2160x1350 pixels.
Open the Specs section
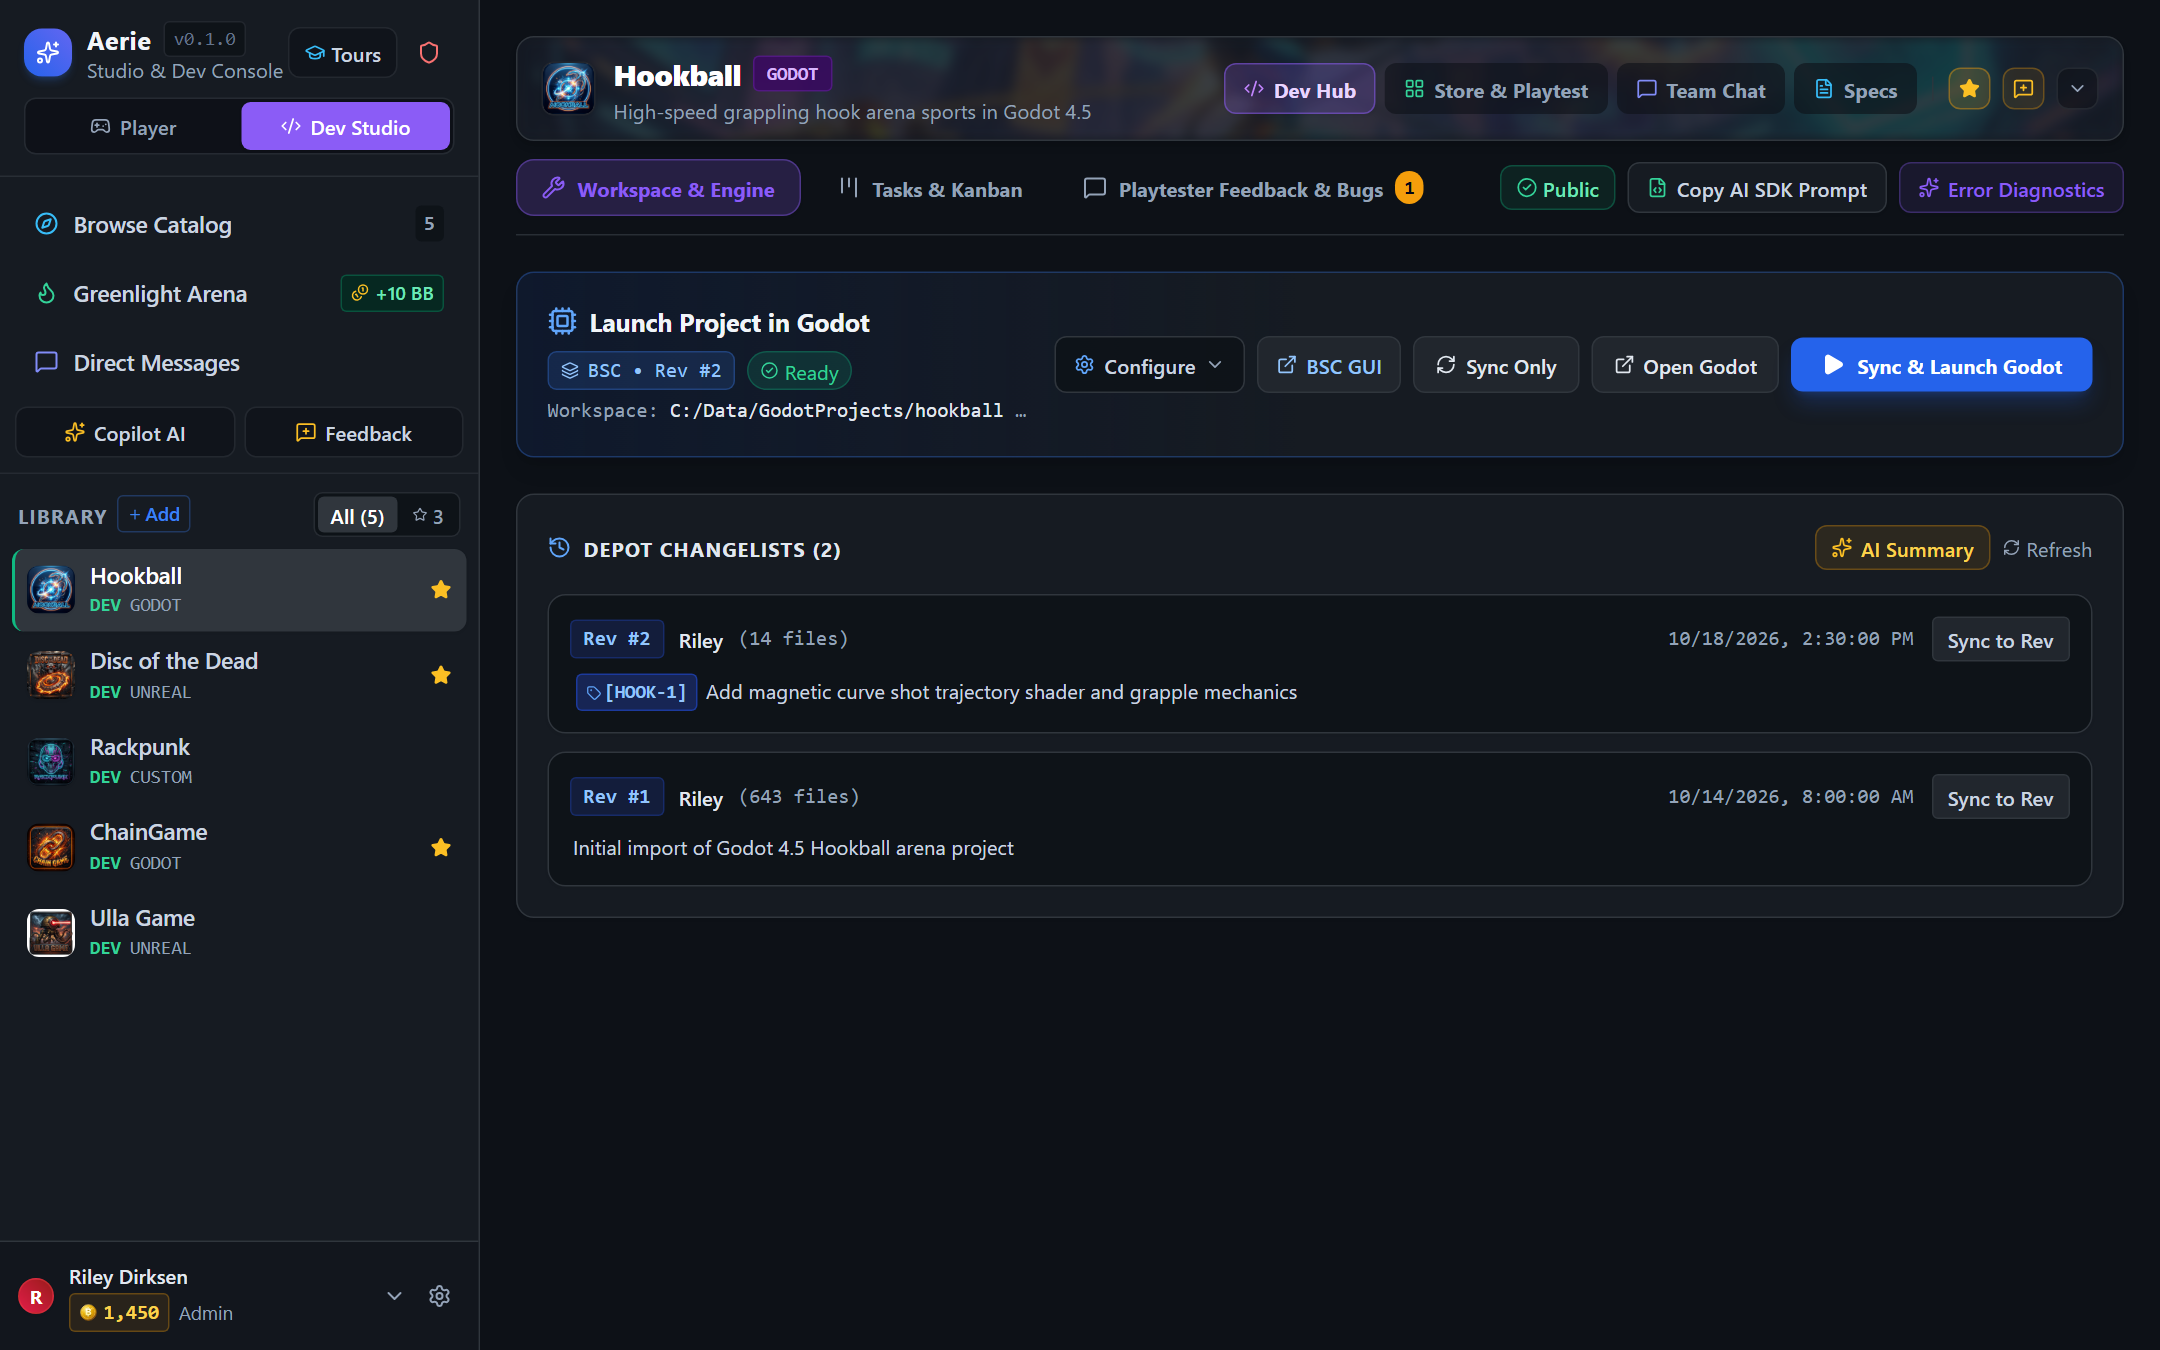[x=1856, y=90]
